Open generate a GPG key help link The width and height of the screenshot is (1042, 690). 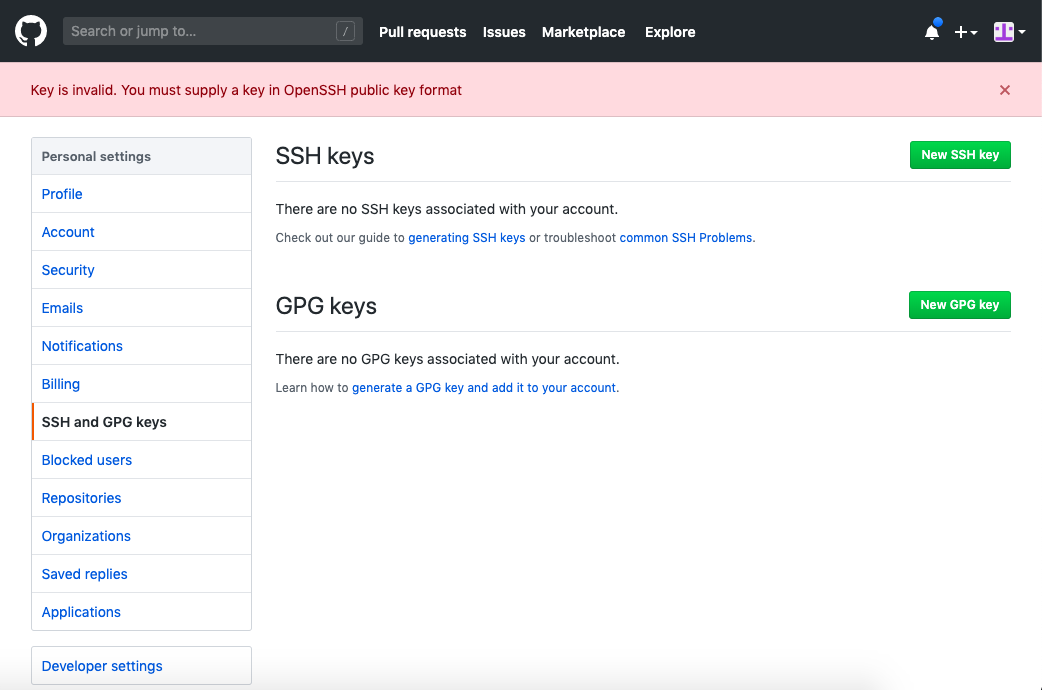[x=484, y=388]
